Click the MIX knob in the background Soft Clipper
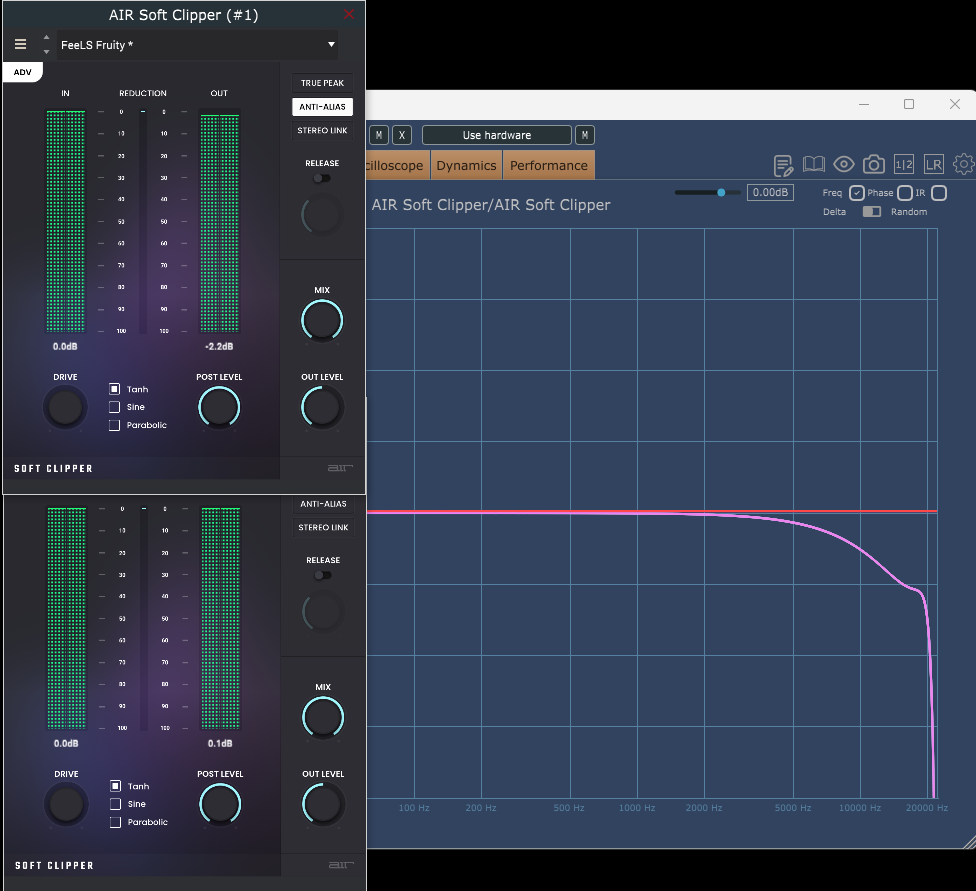976x891 pixels. point(323,717)
